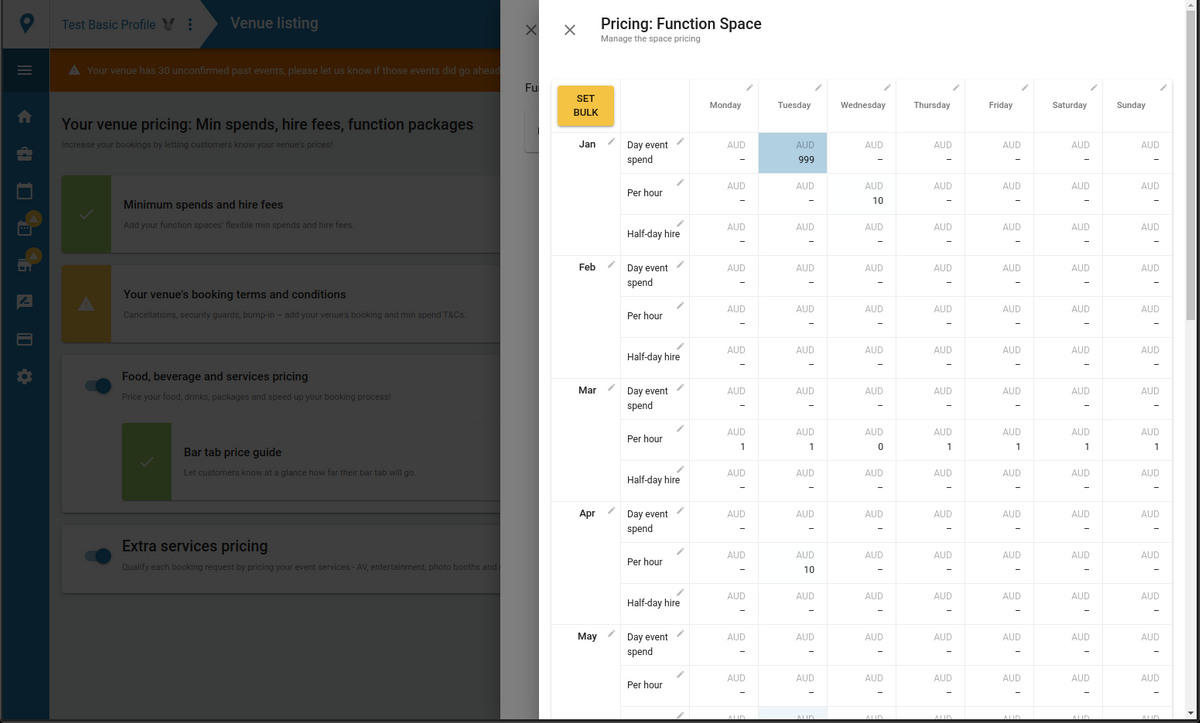Click Jan Wednesday Per hour cell showing 10

point(863,194)
